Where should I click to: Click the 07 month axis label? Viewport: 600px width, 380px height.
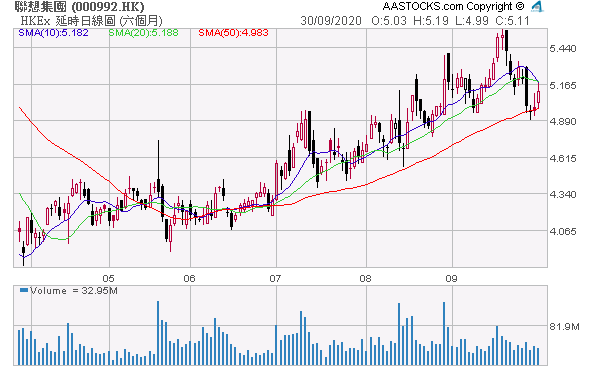(x=275, y=278)
